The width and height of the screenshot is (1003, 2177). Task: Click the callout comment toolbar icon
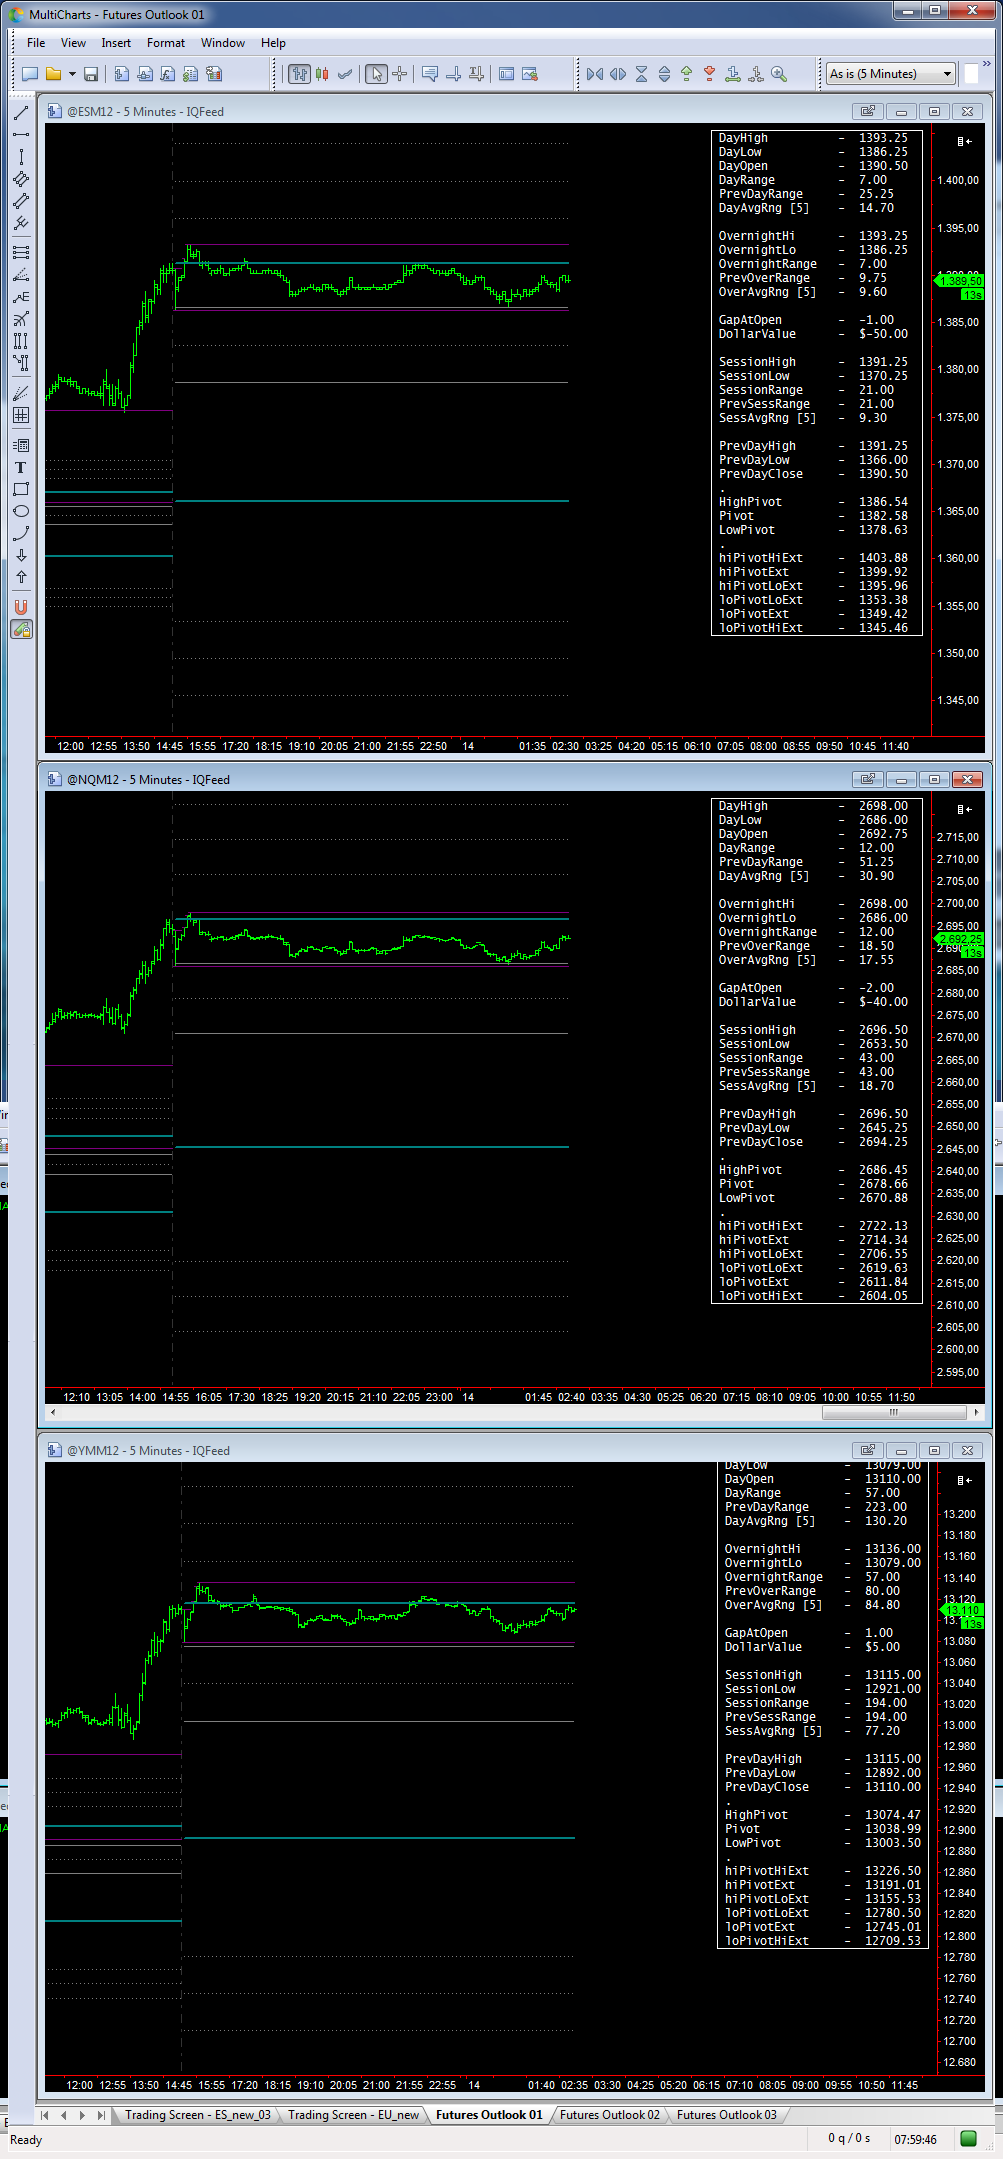tap(430, 74)
